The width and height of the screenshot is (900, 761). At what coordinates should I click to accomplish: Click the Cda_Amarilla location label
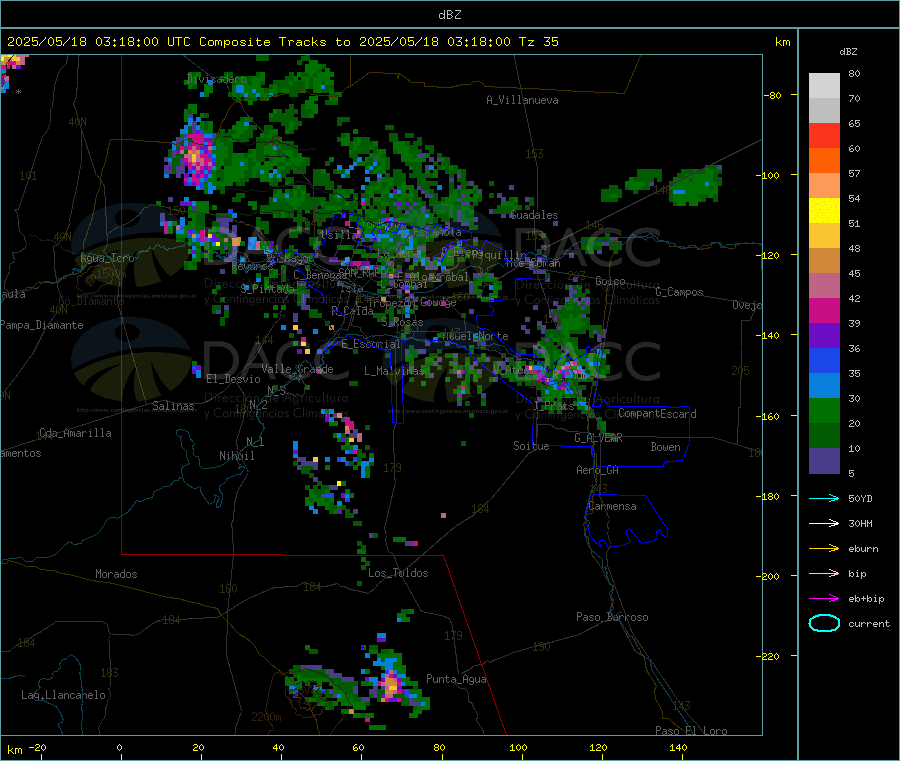pyautogui.click(x=75, y=433)
